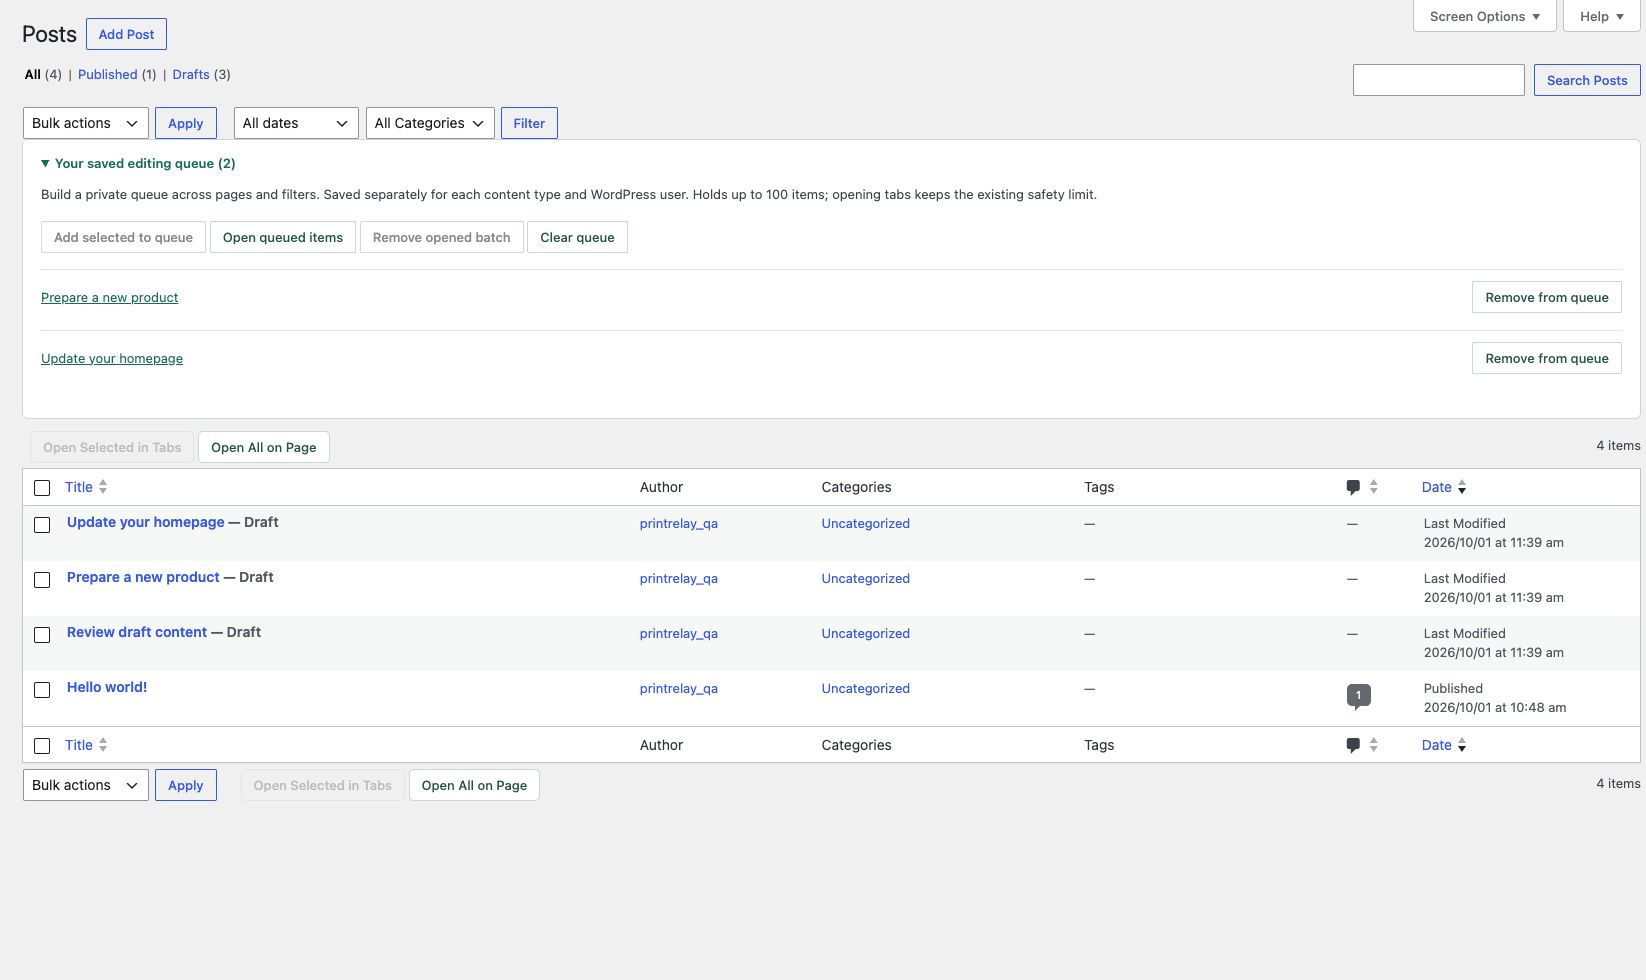Screen dimensions: 1646x980
Task: Click the search posts input field
Action: (1438, 80)
